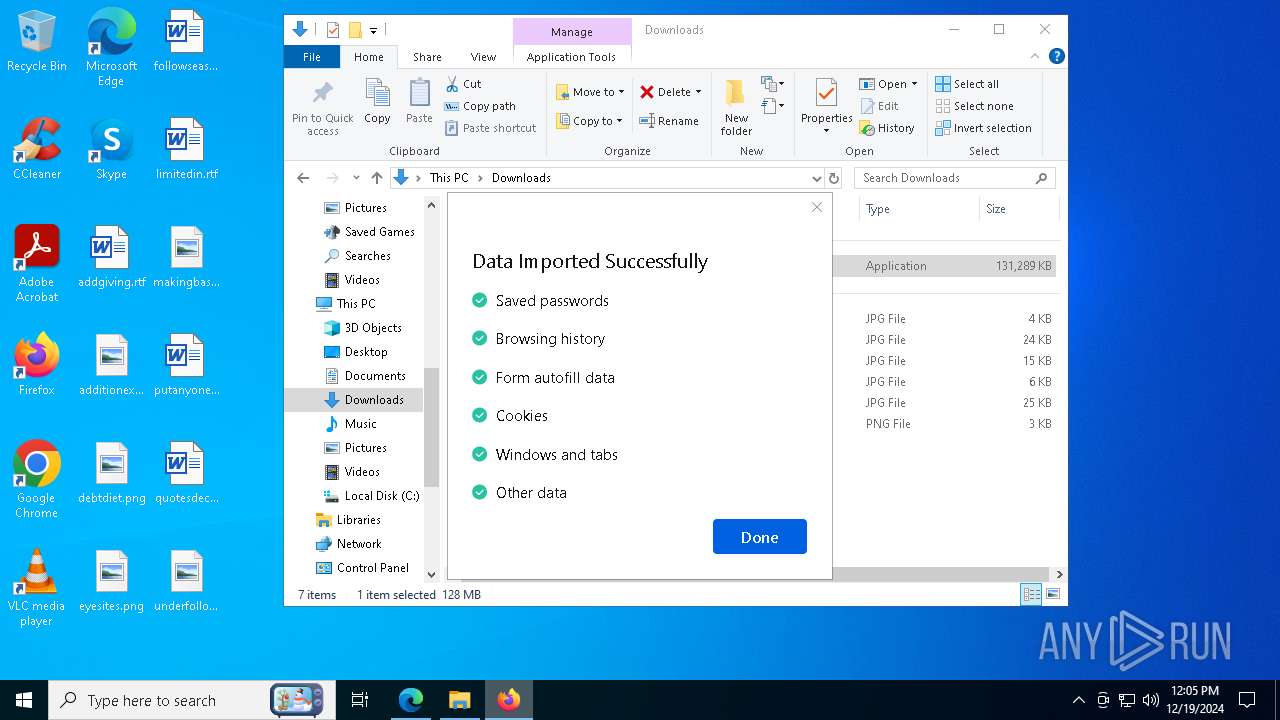Collapse the ribbon with chevron
Screen dimensions: 1280x720
1035,57
